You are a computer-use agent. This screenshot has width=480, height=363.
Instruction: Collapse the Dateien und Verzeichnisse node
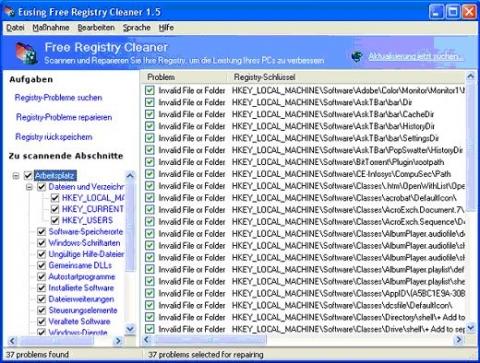(29, 187)
